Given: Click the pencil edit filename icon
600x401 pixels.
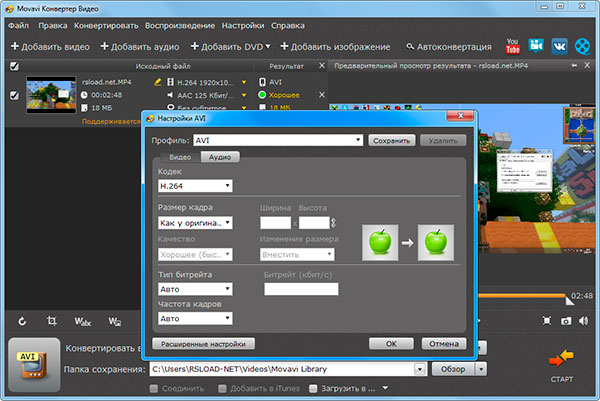Looking at the screenshot, I should click(x=157, y=82).
